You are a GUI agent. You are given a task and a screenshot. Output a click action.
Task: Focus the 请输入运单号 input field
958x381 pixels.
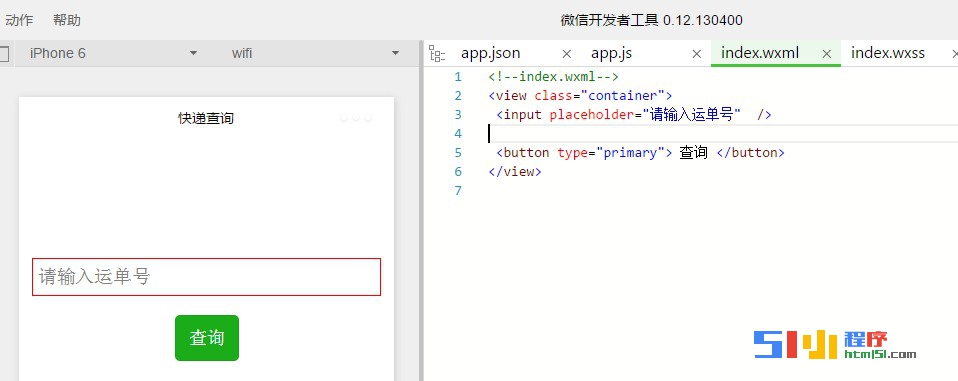click(207, 277)
